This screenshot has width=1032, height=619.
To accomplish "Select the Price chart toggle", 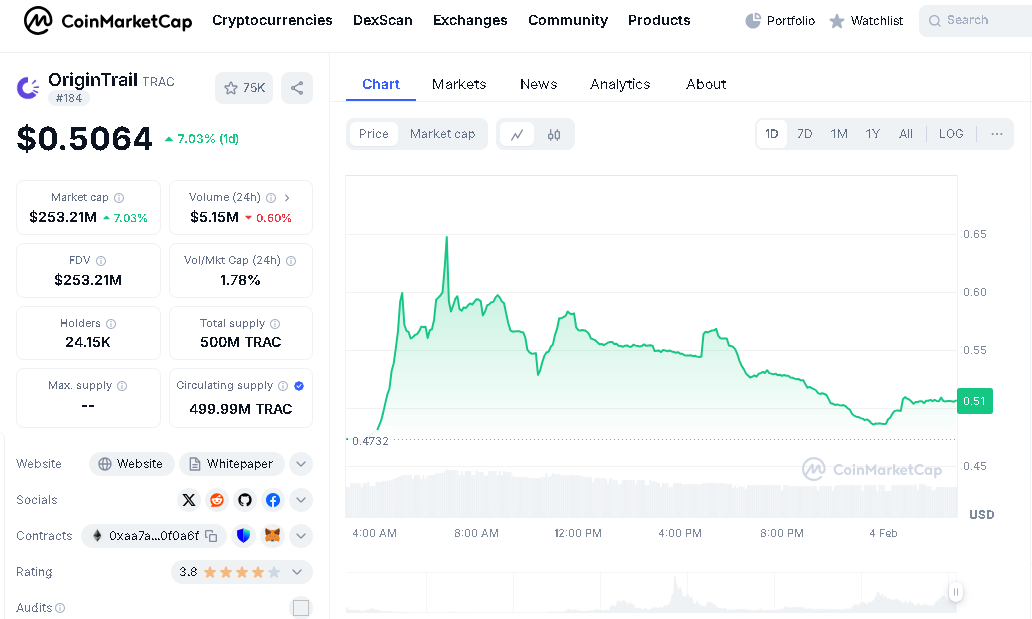I will [374, 134].
